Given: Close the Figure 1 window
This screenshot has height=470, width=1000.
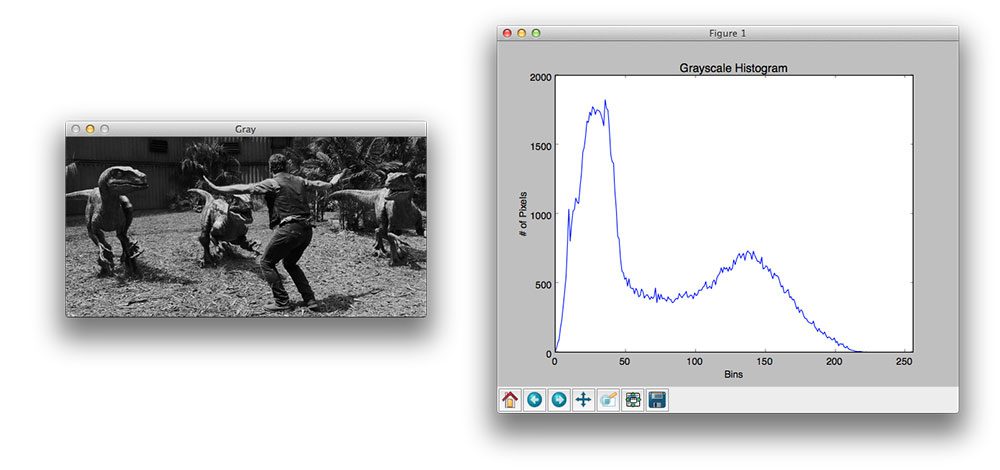Looking at the screenshot, I should [507, 33].
